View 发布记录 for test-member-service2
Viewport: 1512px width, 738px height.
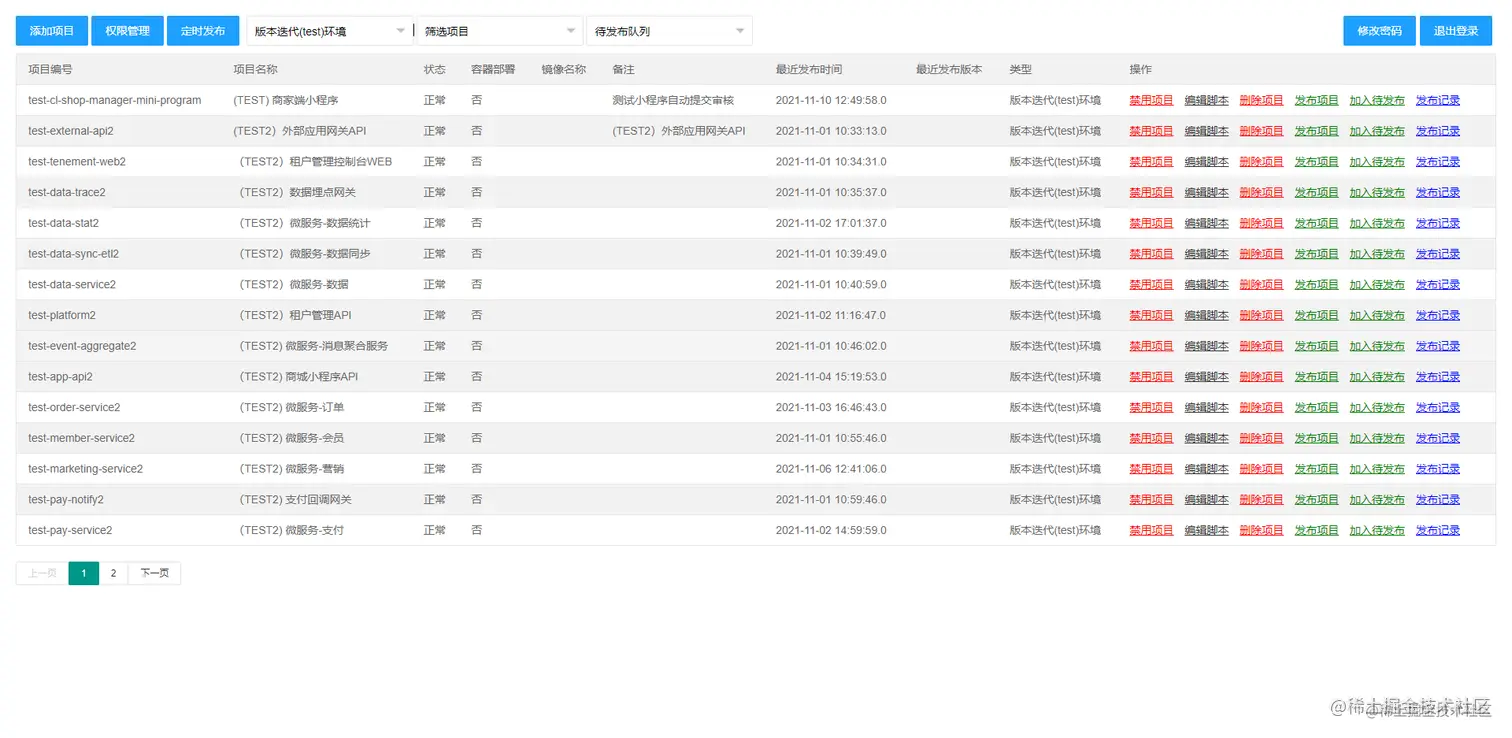point(1438,438)
